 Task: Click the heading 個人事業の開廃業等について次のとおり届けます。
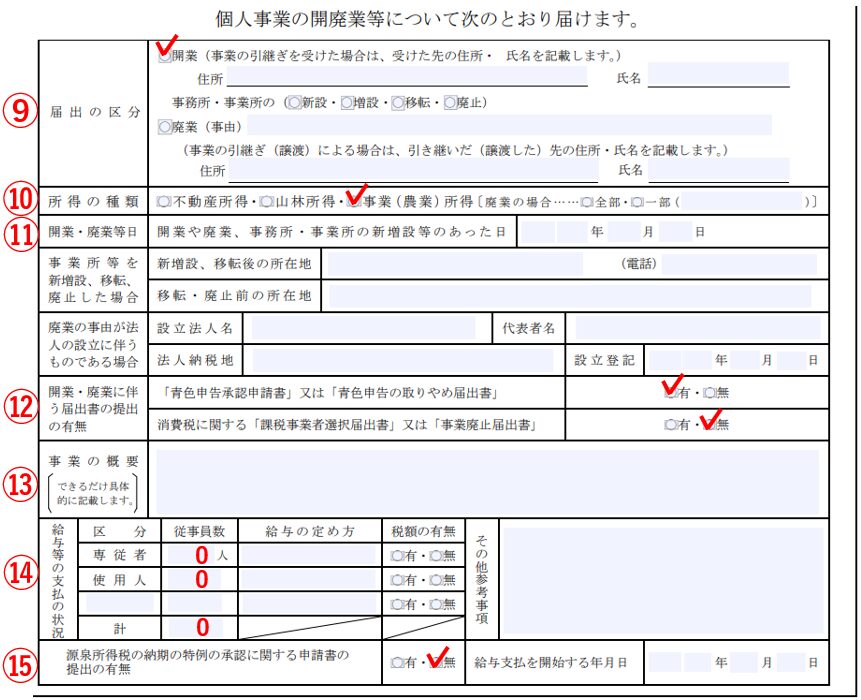click(428, 20)
